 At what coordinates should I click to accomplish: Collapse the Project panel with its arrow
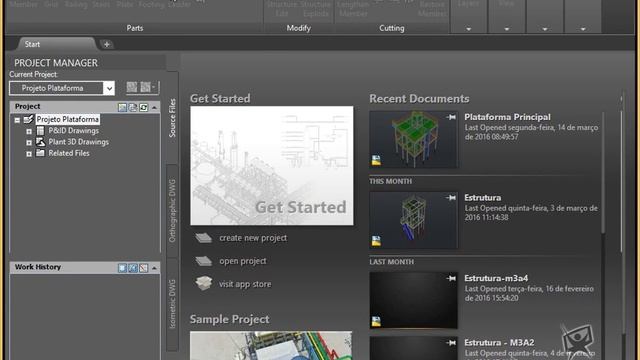click(154, 107)
